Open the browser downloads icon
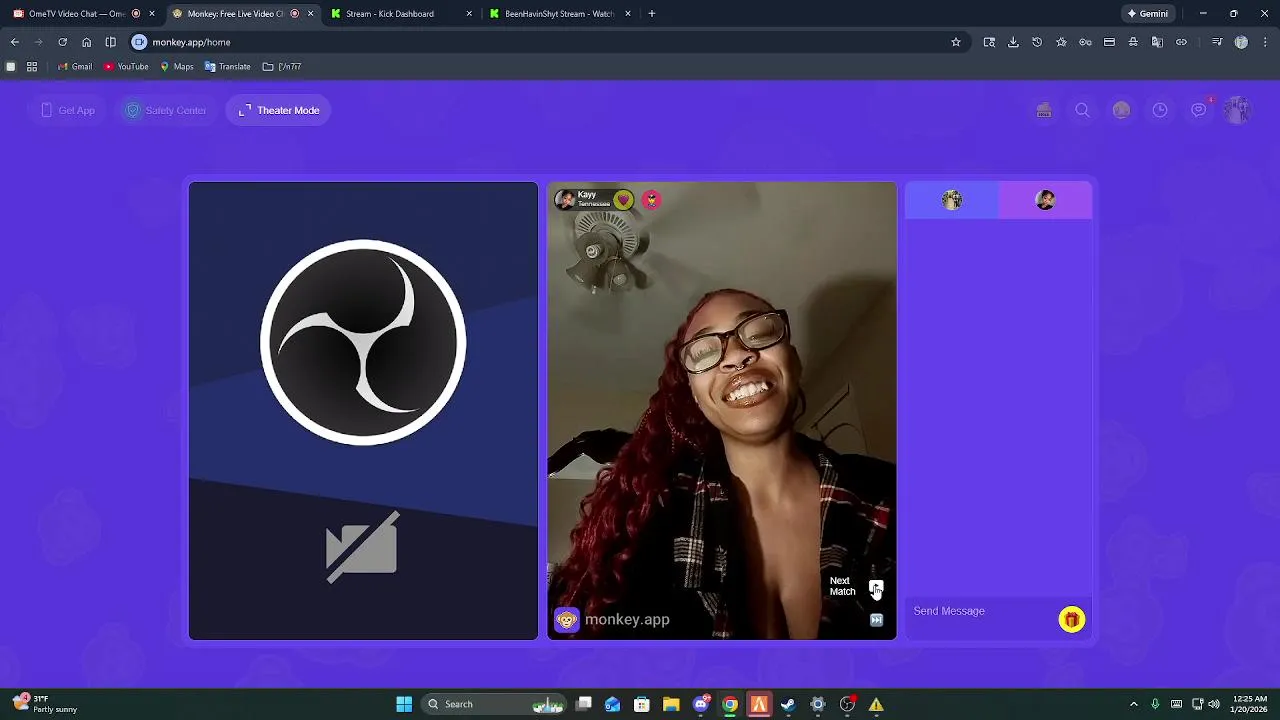The image size is (1280, 720). point(1013,42)
